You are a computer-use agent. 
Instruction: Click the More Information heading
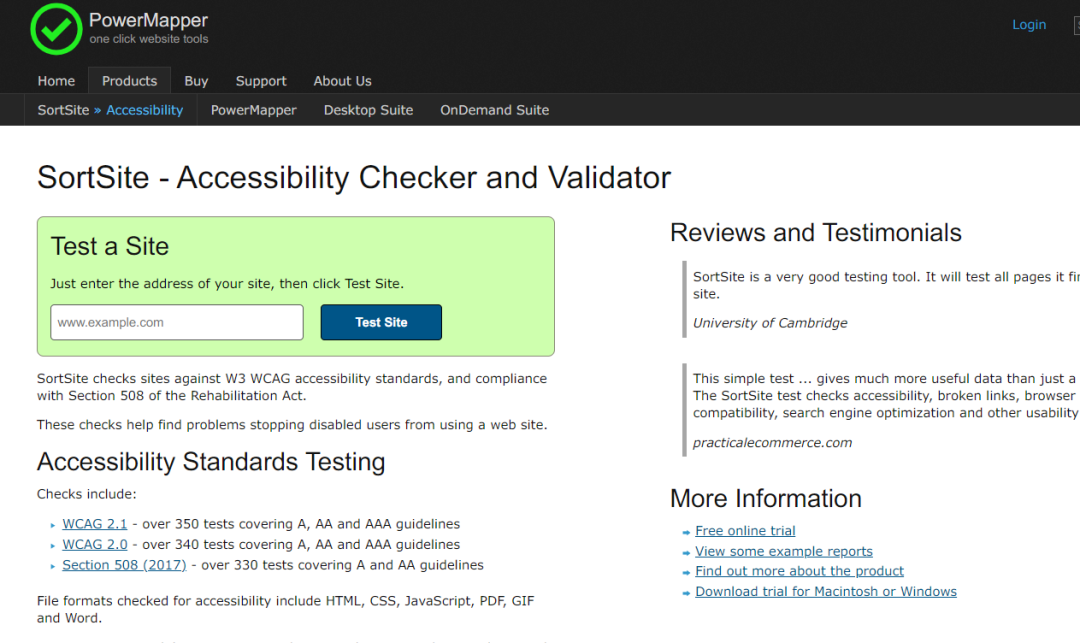tap(766, 498)
